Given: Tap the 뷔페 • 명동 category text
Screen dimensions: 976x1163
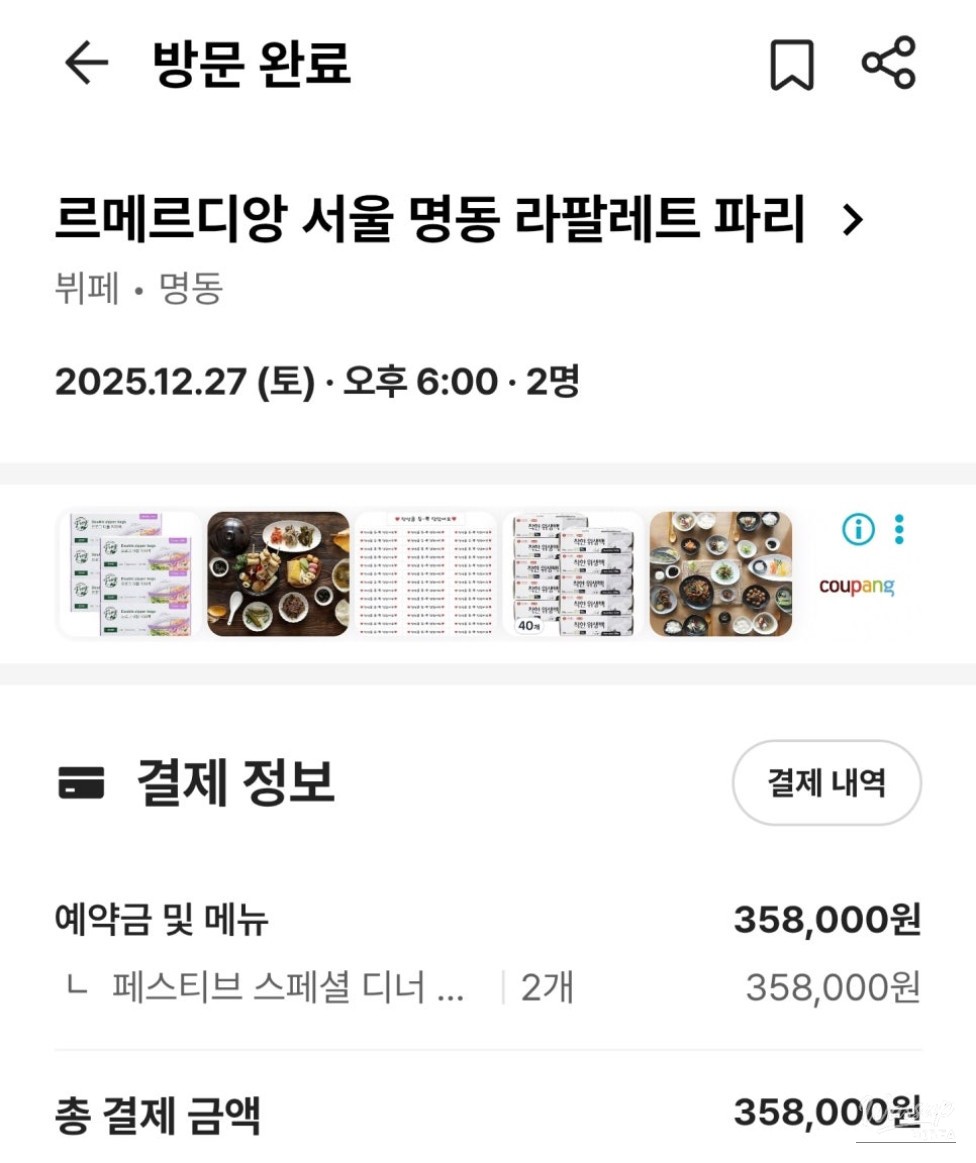Looking at the screenshot, I should 138,290.
